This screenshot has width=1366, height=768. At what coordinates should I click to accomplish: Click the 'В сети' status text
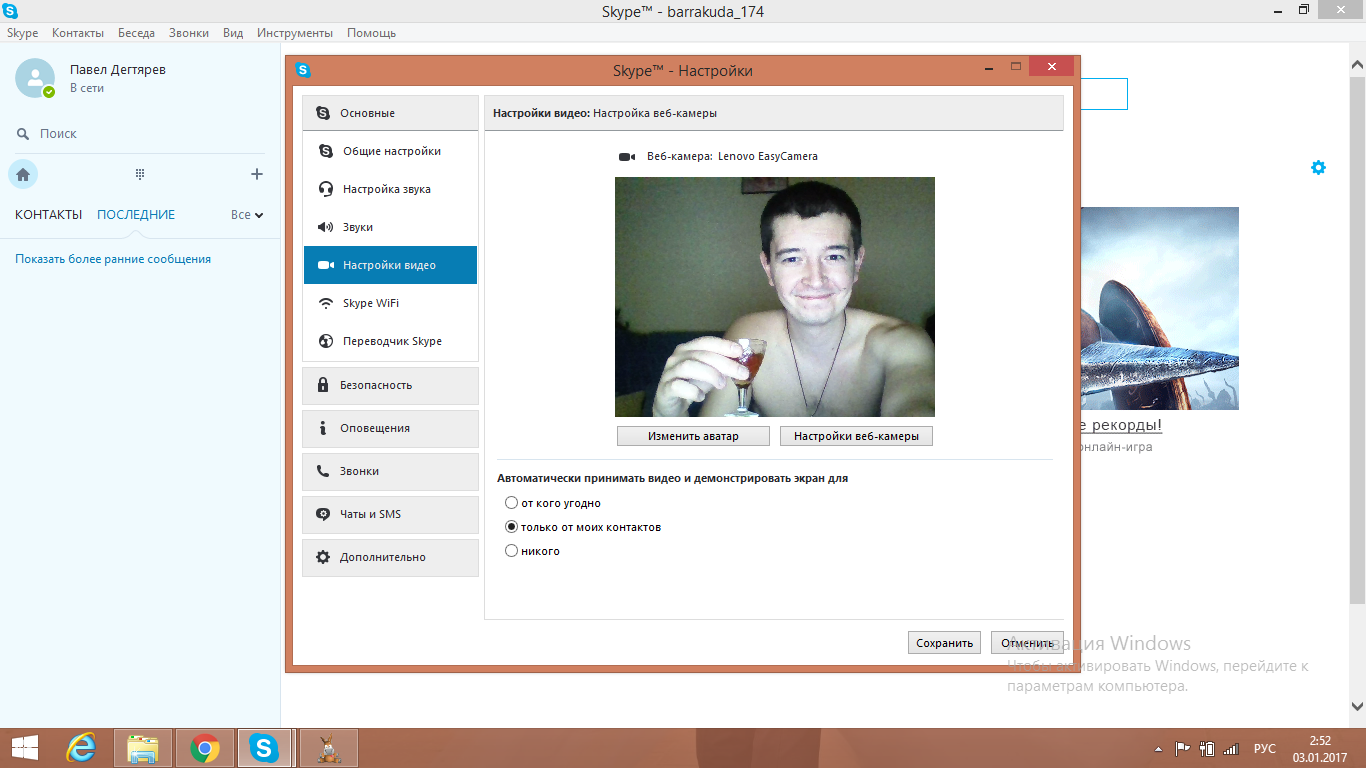(x=87, y=88)
